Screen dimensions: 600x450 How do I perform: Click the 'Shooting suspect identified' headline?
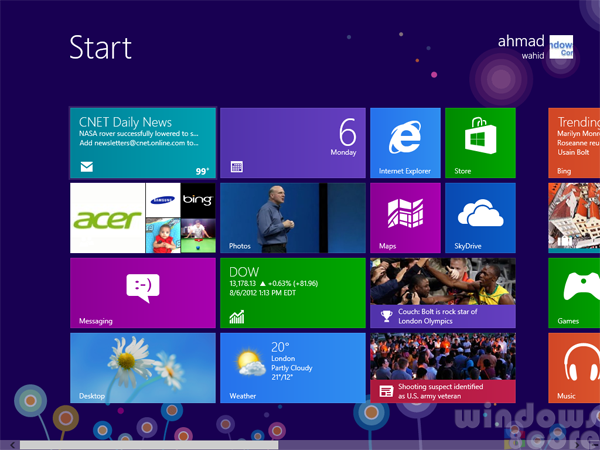point(440,386)
